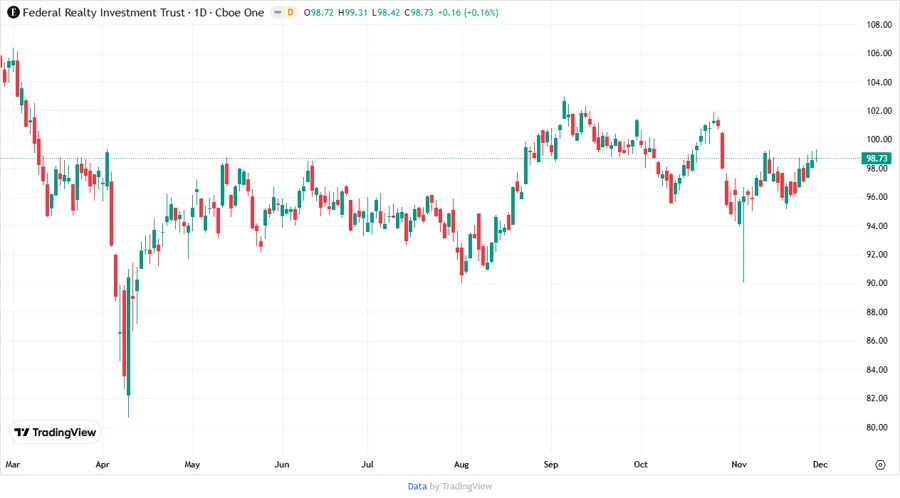Click the 'Federal Realty Investment Trust' title

tap(104, 12)
